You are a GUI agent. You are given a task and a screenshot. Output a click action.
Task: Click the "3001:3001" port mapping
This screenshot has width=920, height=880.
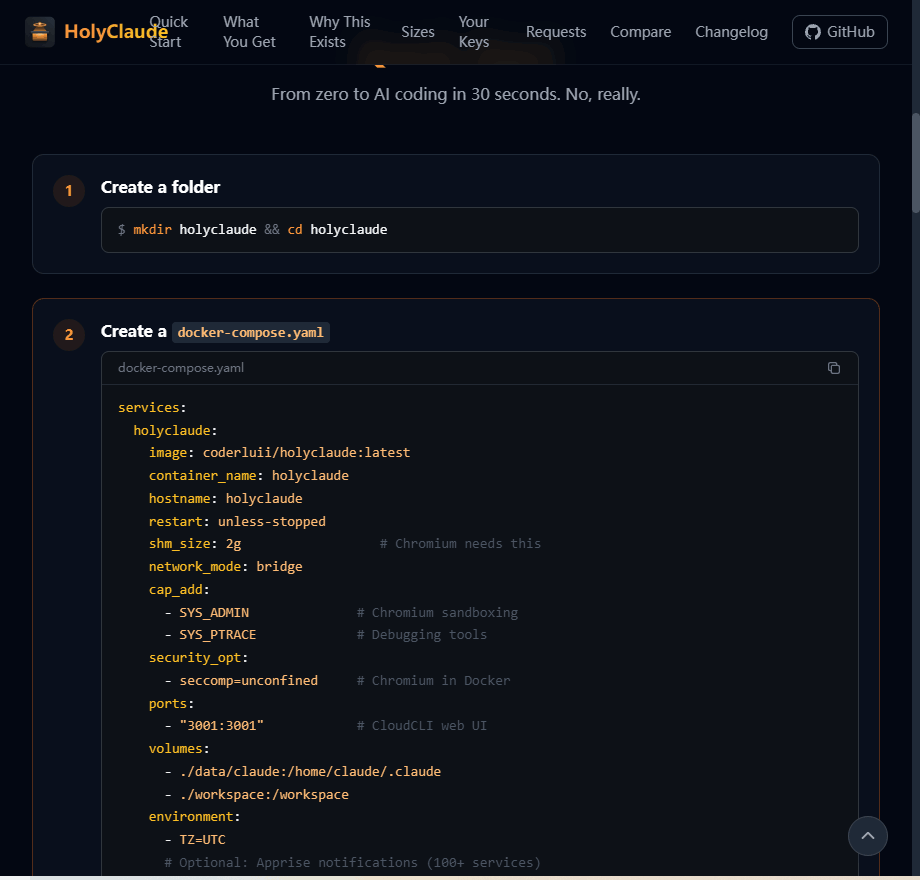[222, 726]
